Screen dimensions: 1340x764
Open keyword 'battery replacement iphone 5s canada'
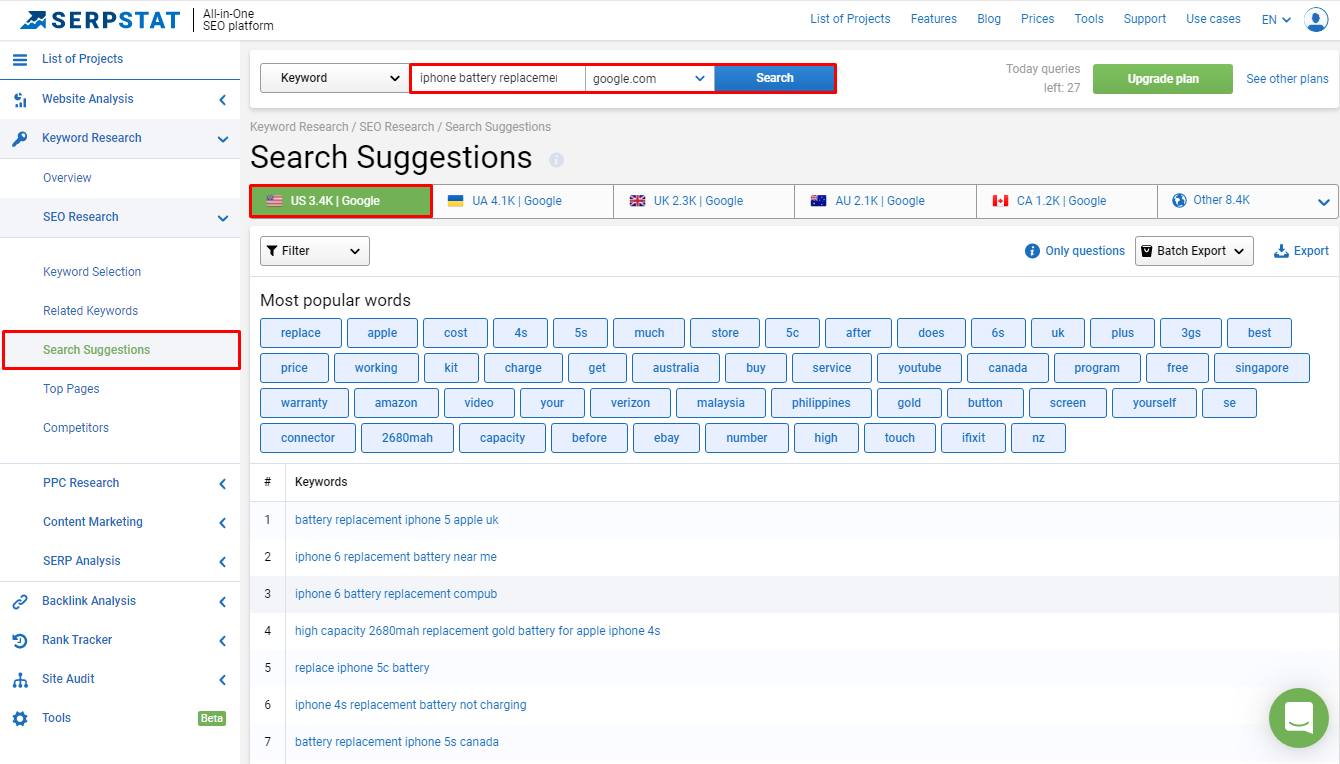pyautogui.click(x=397, y=742)
